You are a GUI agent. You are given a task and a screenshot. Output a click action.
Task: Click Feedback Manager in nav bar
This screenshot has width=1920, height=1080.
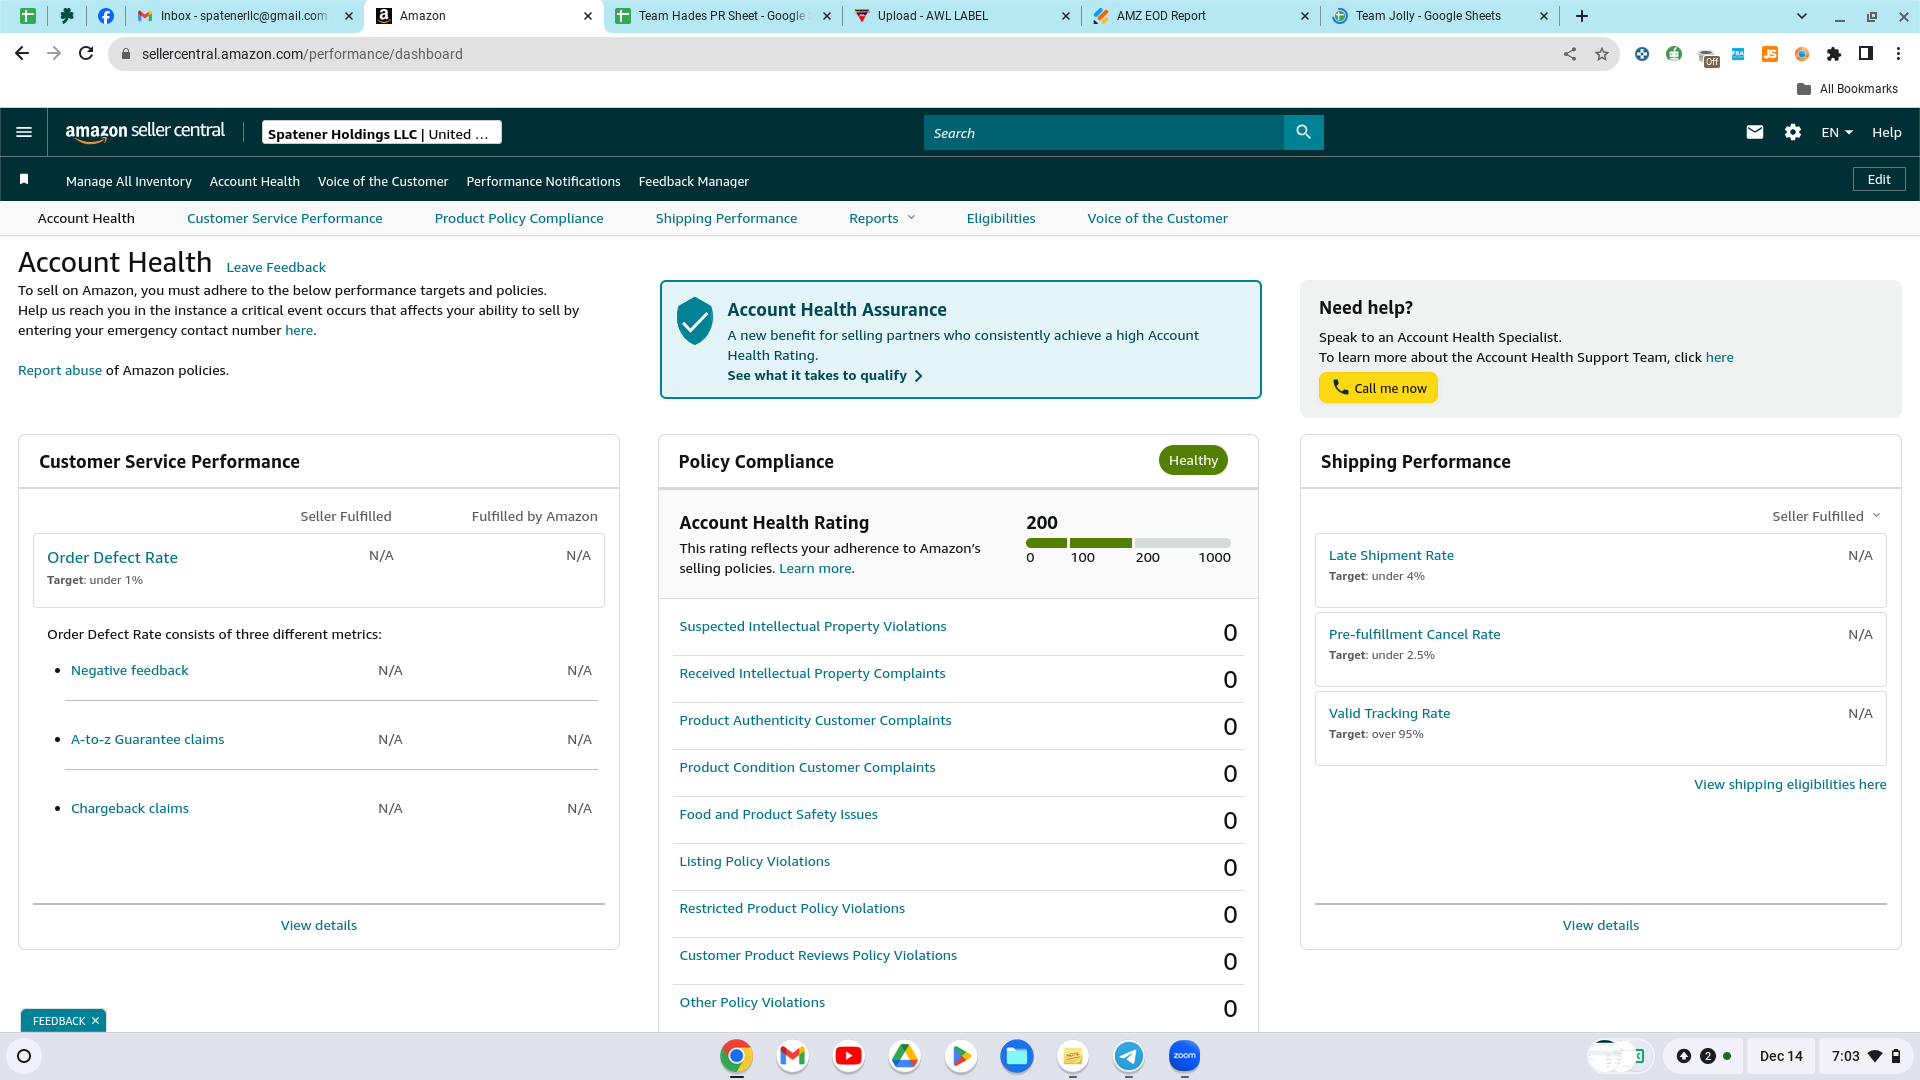[x=694, y=181]
